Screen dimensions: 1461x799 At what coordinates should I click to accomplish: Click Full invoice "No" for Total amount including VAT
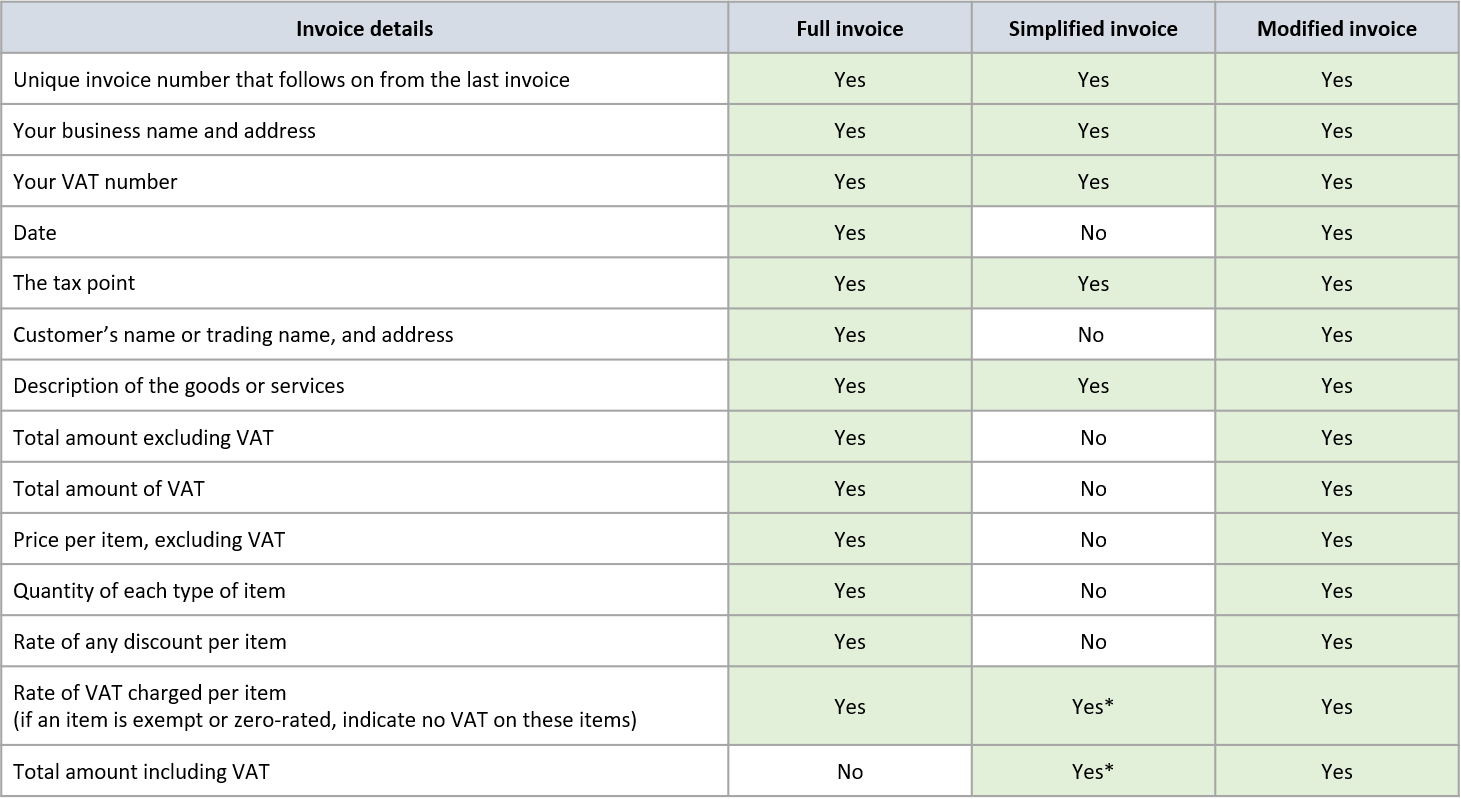click(x=849, y=772)
